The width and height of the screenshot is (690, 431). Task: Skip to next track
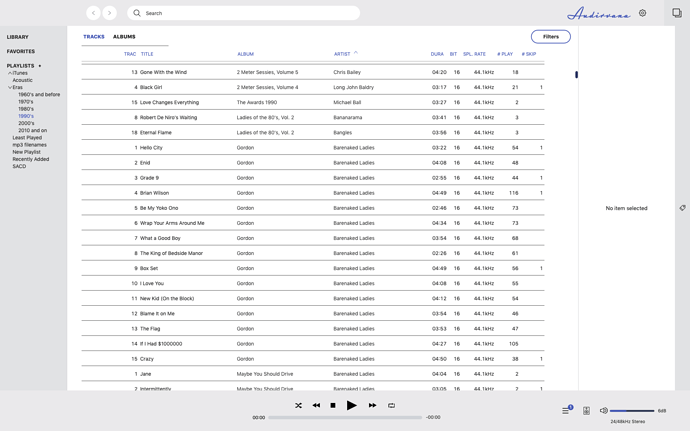click(372, 405)
